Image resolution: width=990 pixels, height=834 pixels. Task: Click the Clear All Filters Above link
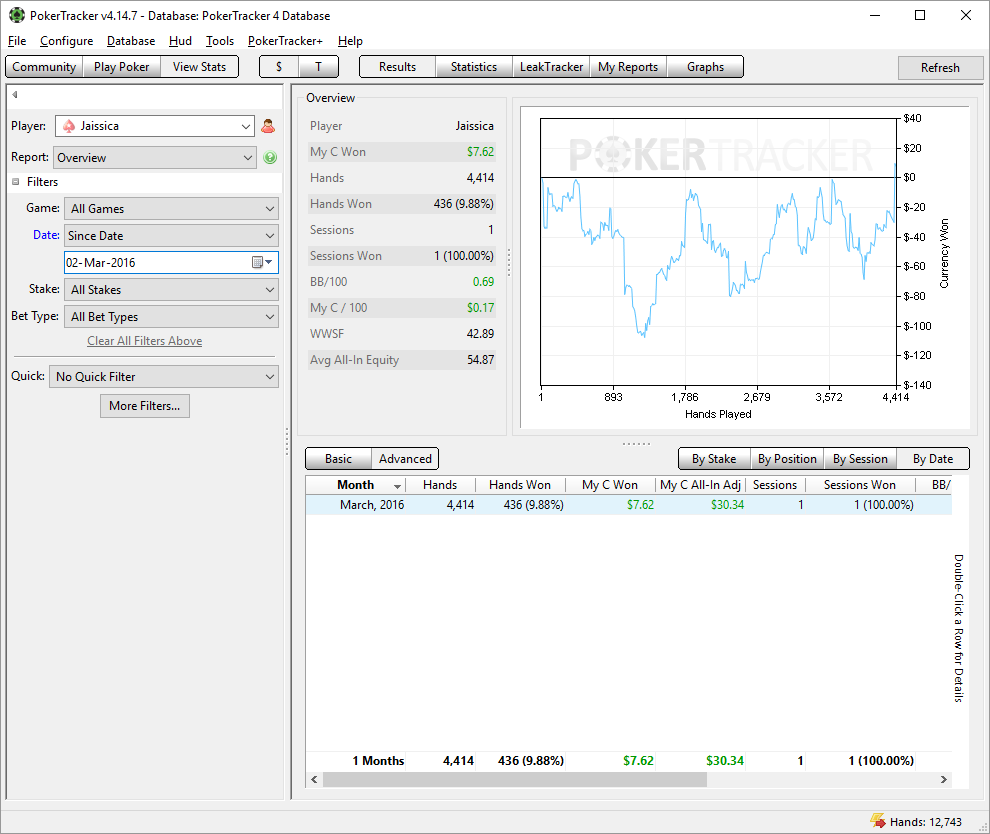coord(145,341)
